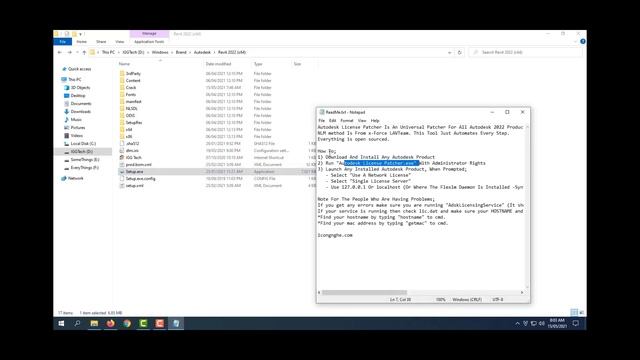Open the Notepad Edit menu

click(x=333, y=121)
